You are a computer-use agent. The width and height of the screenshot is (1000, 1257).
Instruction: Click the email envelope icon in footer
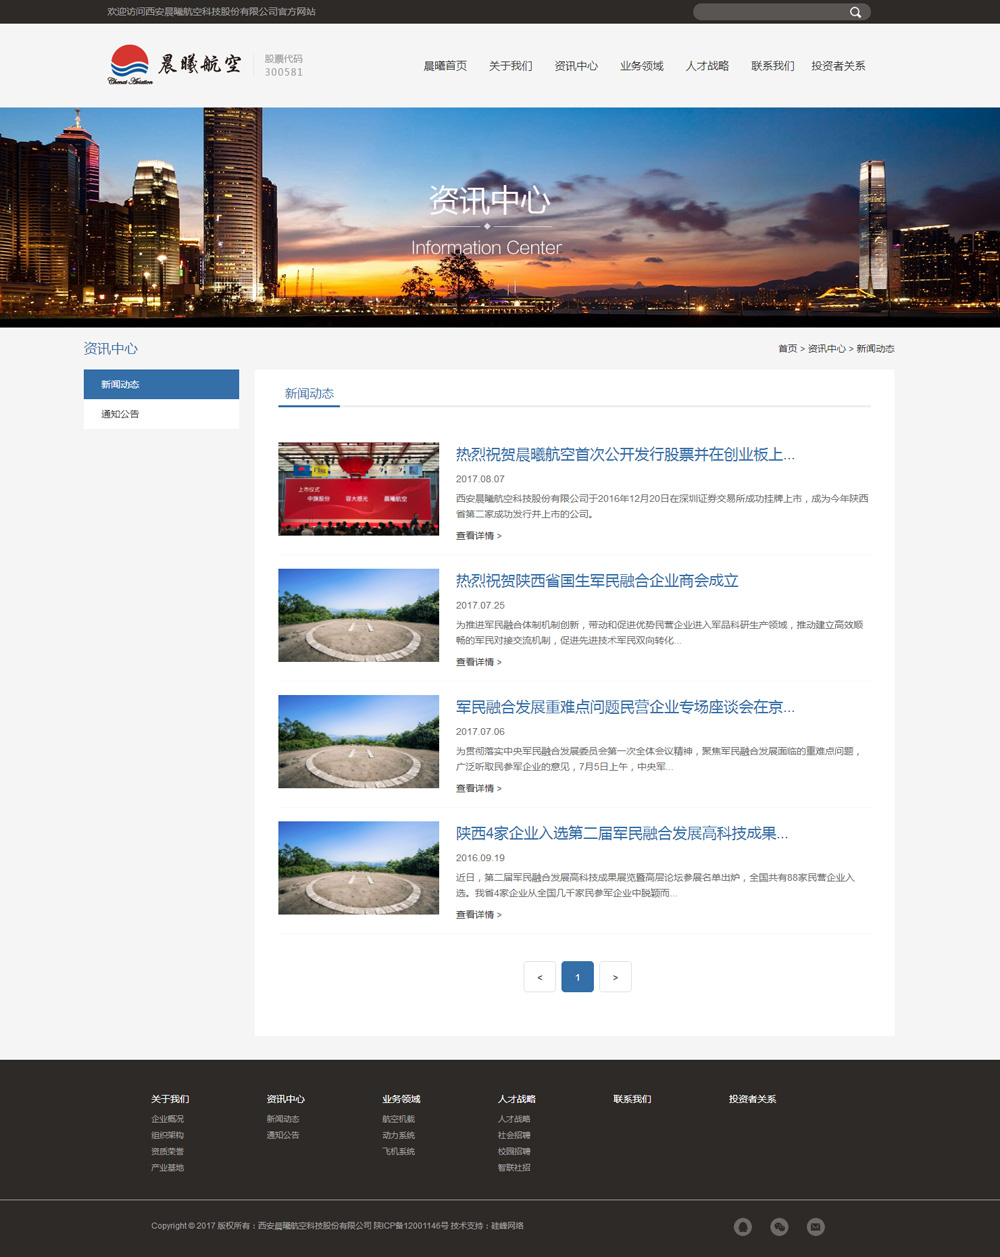816,1226
